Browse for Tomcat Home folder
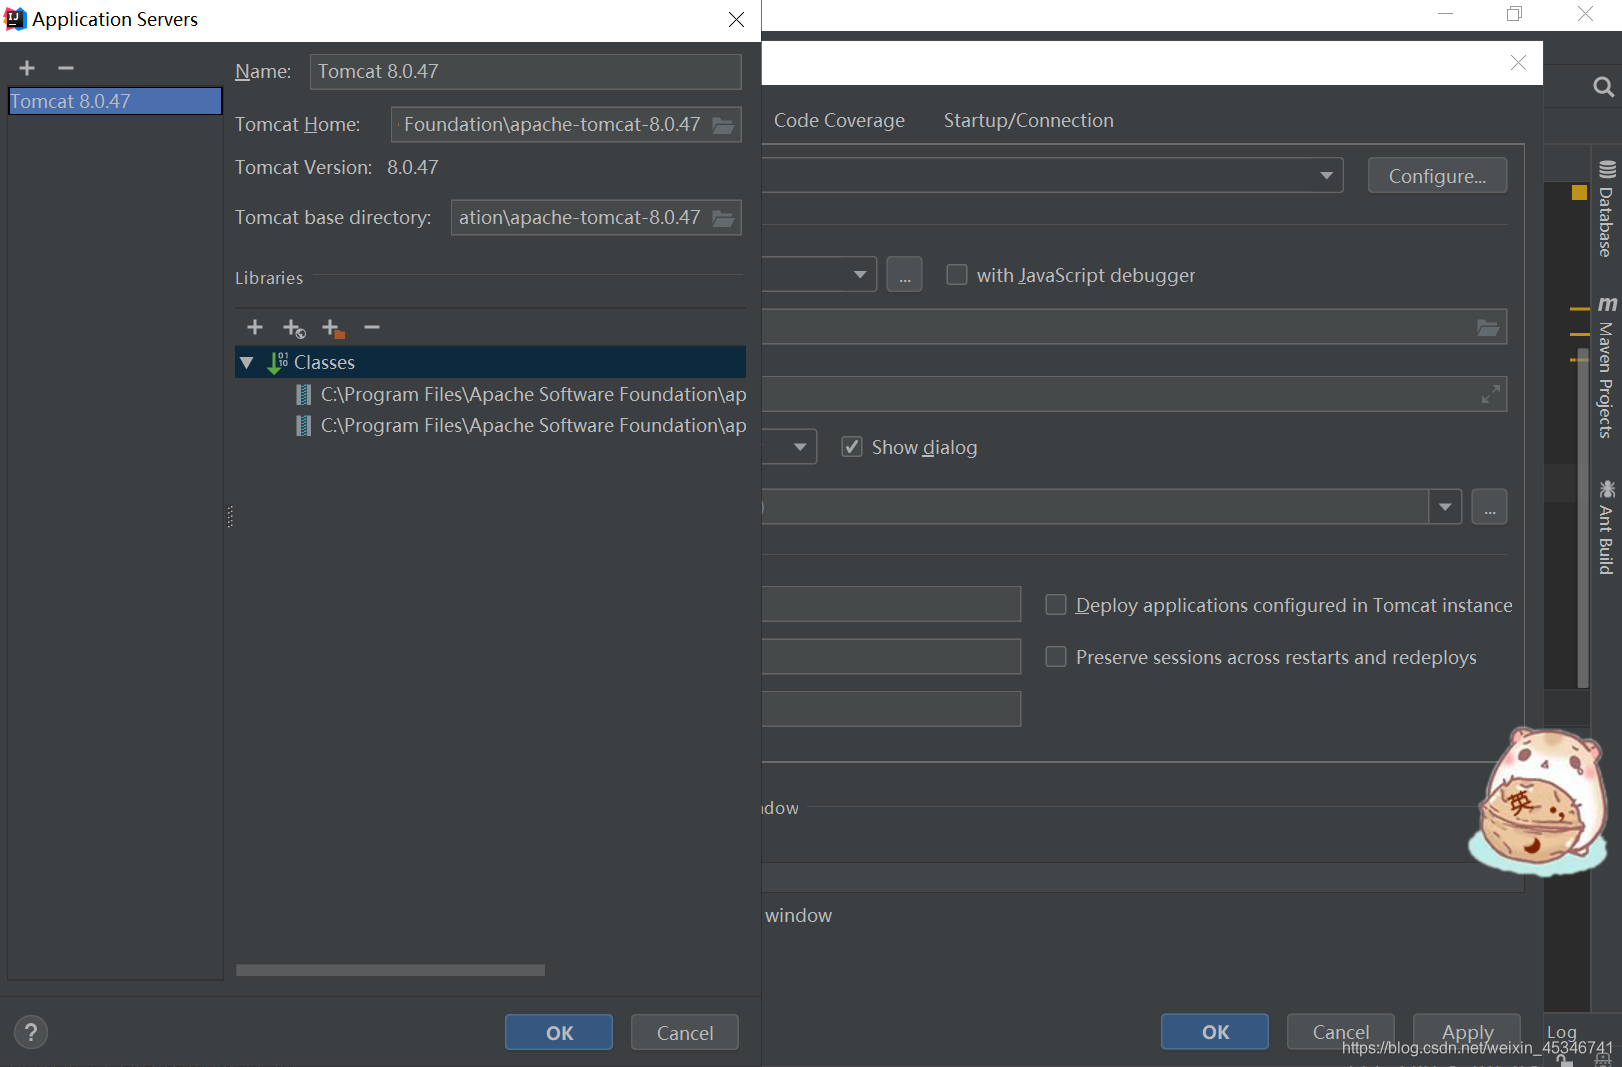 723,125
